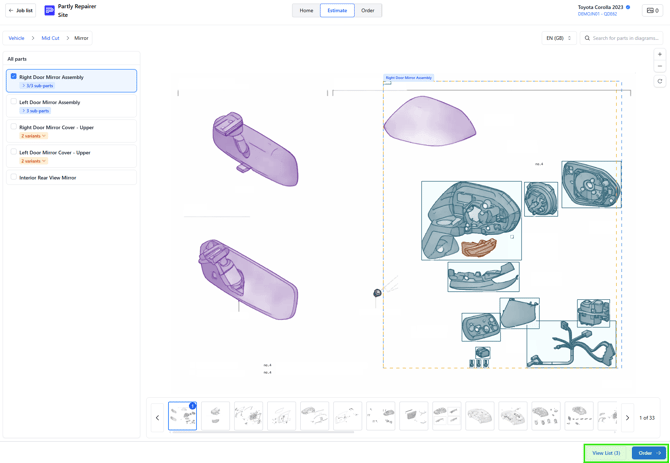Go to Vehicle in the breadcrumb

pyautogui.click(x=16, y=38)
